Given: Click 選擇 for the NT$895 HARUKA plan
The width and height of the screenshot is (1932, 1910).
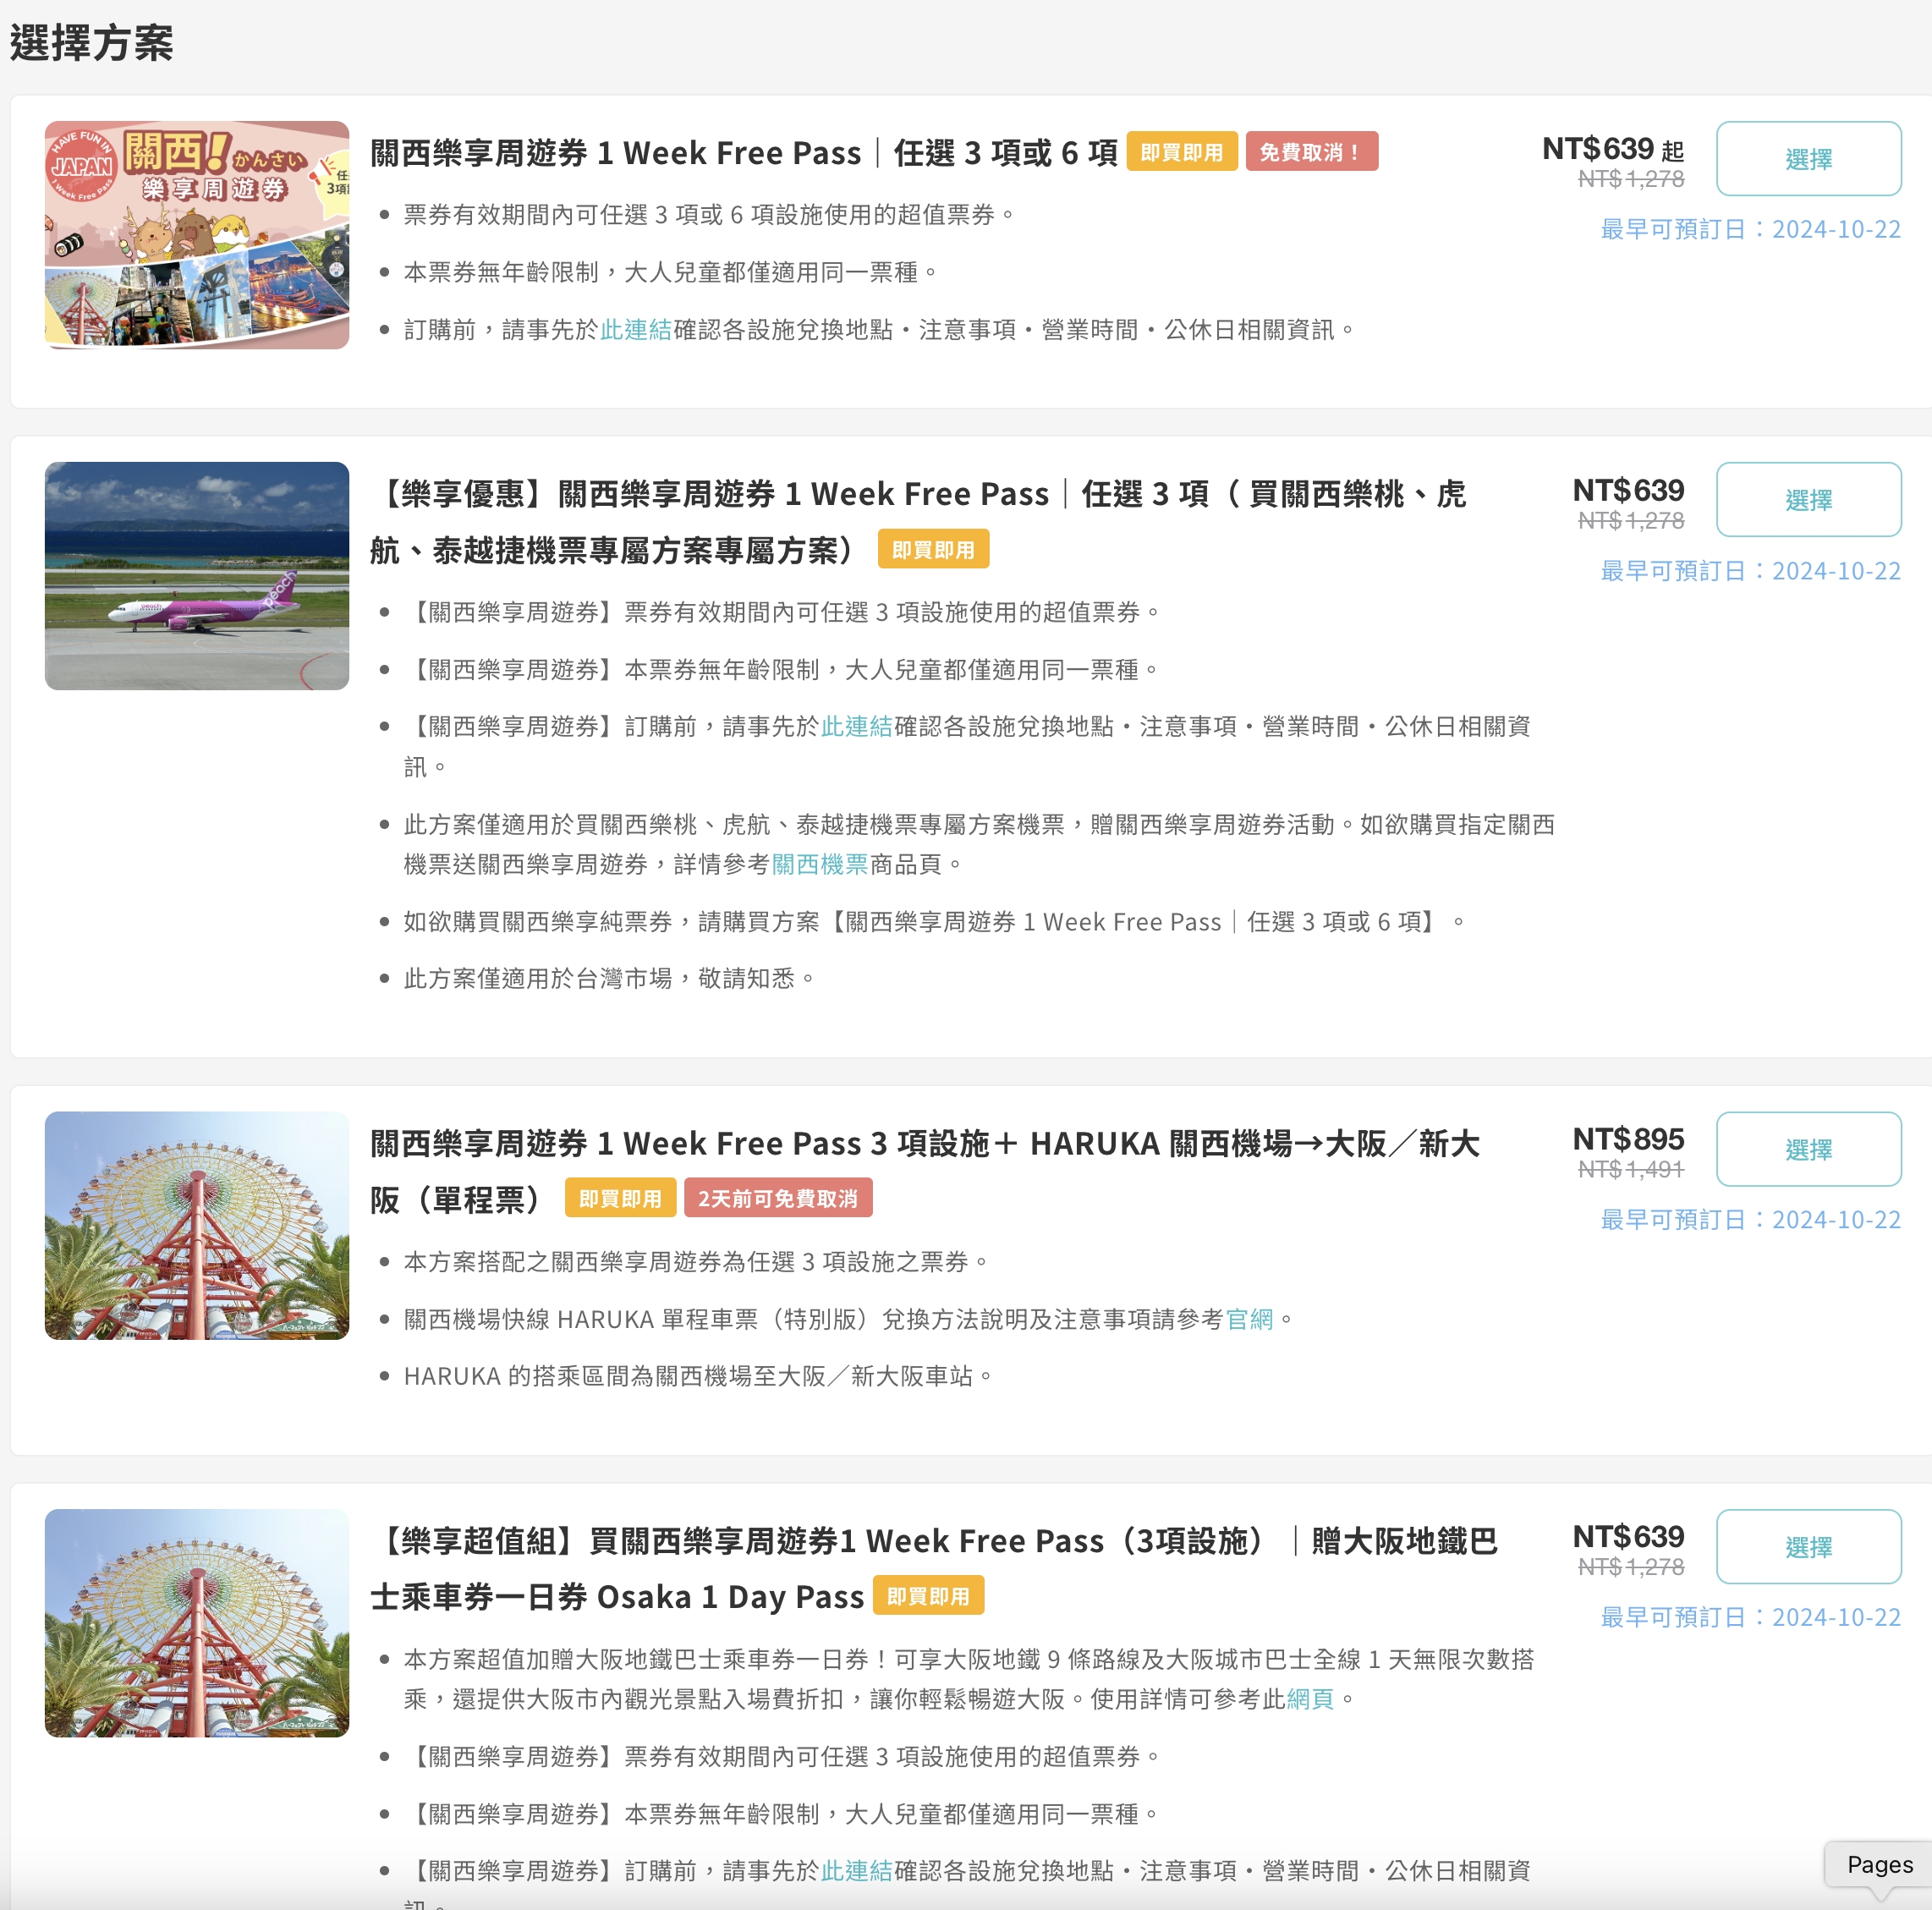Looking at the screenshot, I should 1808,1149.
